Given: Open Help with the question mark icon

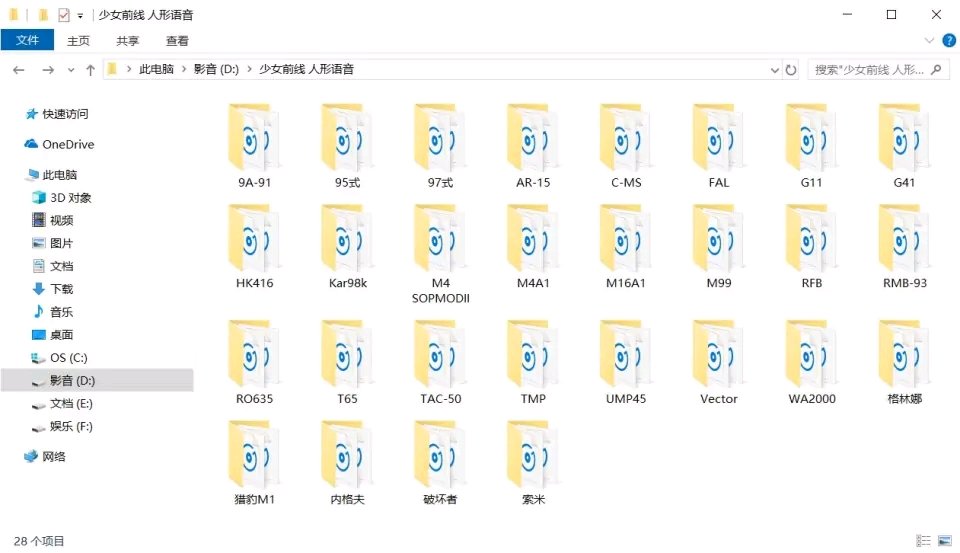Looking at the screenshot, I should click(949, 40).
